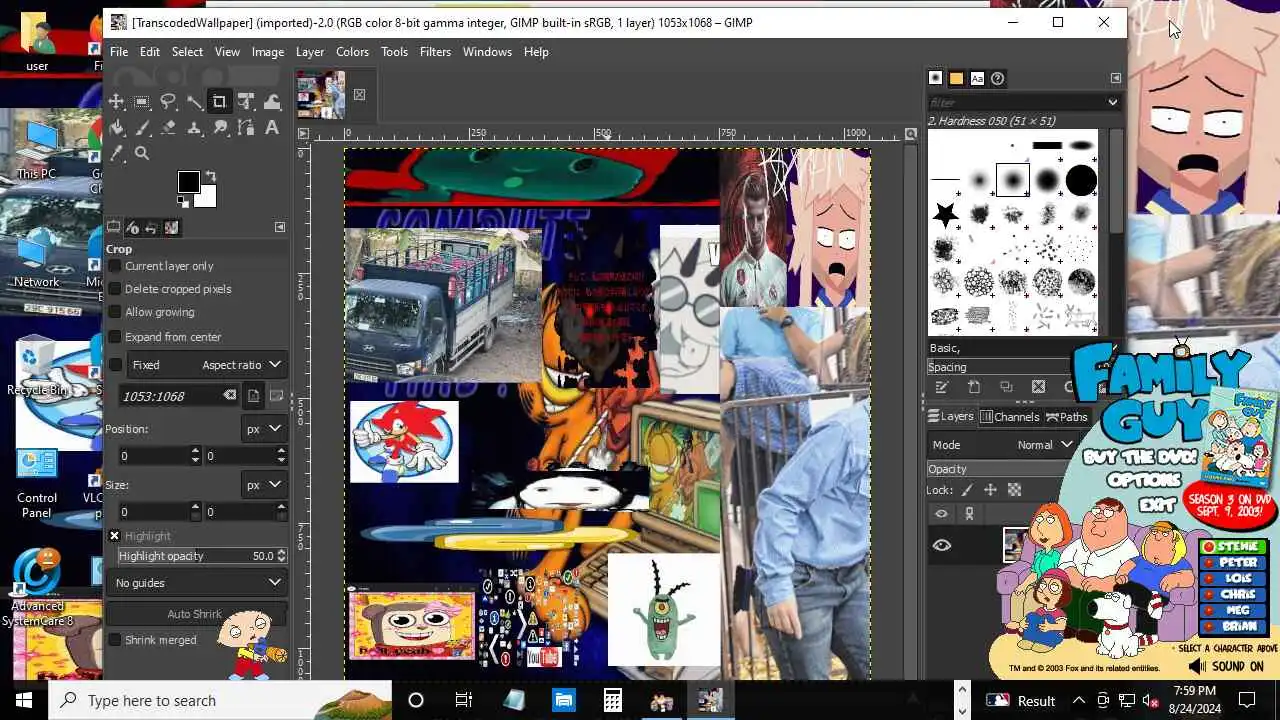Viewport: 1280px width, 720px height.
Task: Select the Eraser tool
Action: [x=168, y=128]
